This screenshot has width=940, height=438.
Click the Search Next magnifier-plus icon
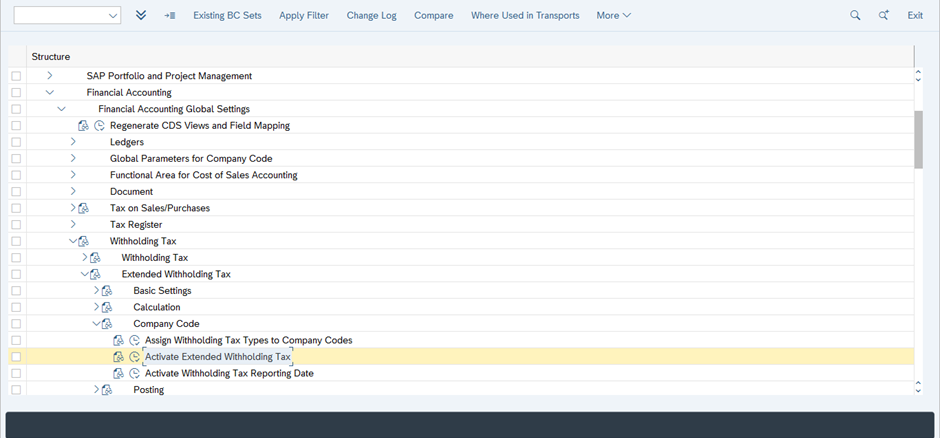pyautogui.click(x=884, y=16)
